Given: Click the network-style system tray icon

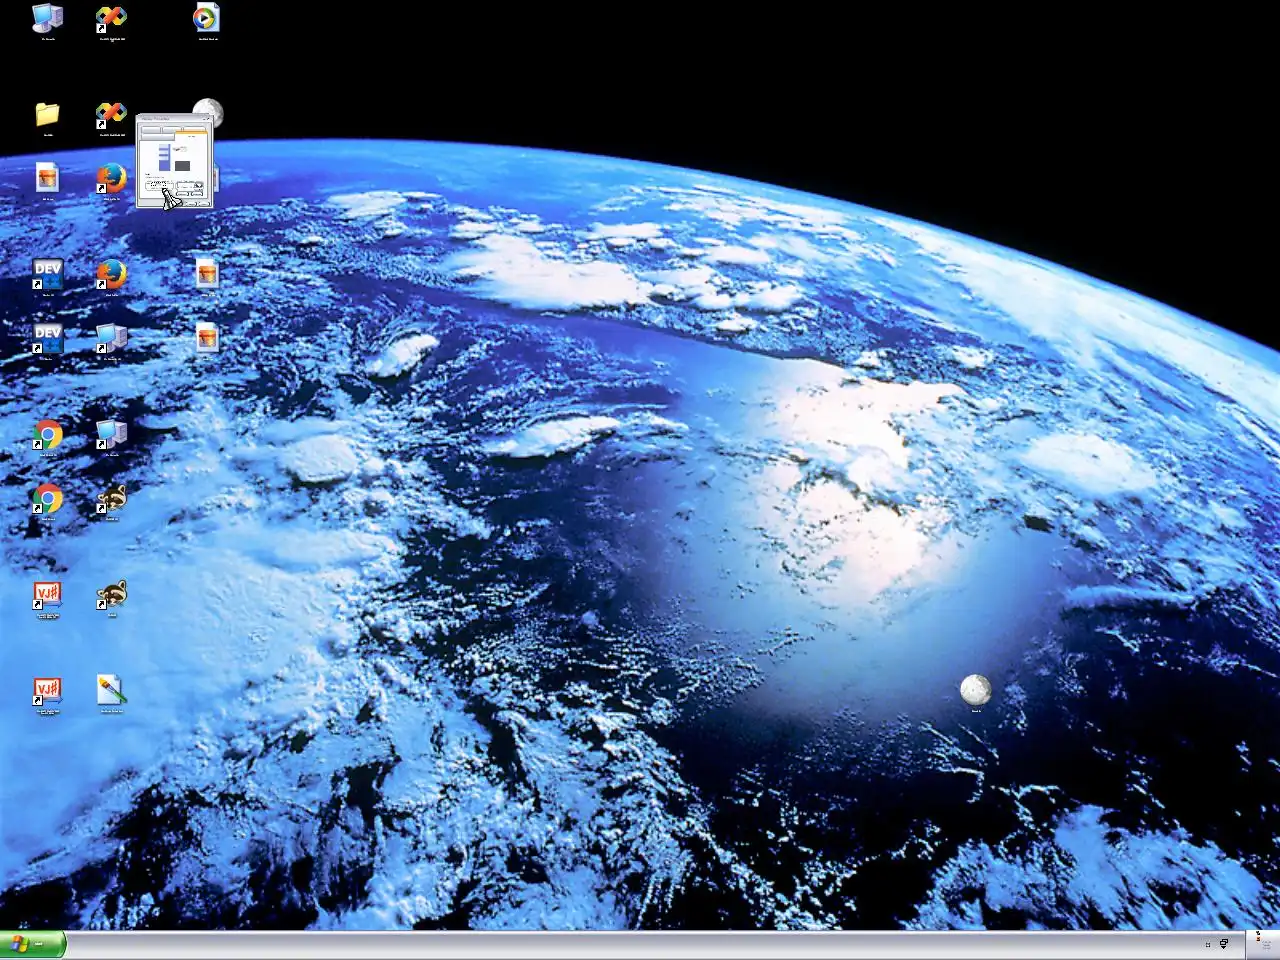Looking at the screenshot, I should point(1223,944).
